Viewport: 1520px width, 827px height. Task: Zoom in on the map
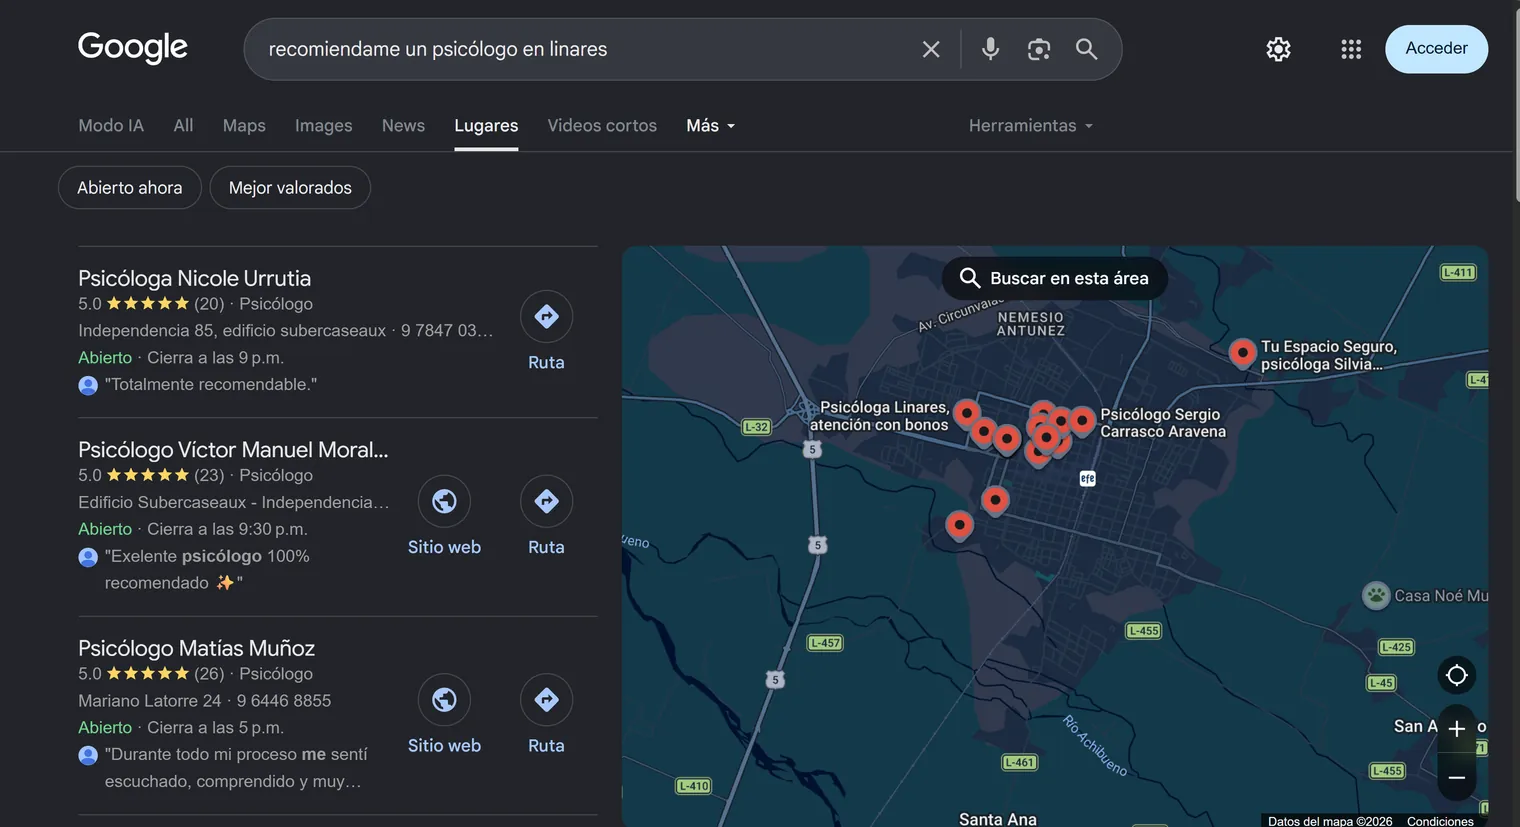(x=1457, y=729)
